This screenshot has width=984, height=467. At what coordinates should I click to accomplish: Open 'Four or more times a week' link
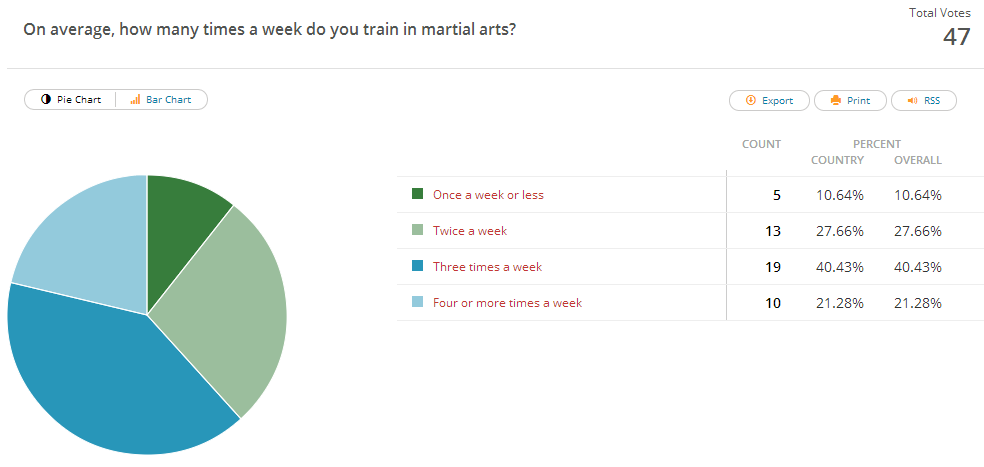point(507,303)
